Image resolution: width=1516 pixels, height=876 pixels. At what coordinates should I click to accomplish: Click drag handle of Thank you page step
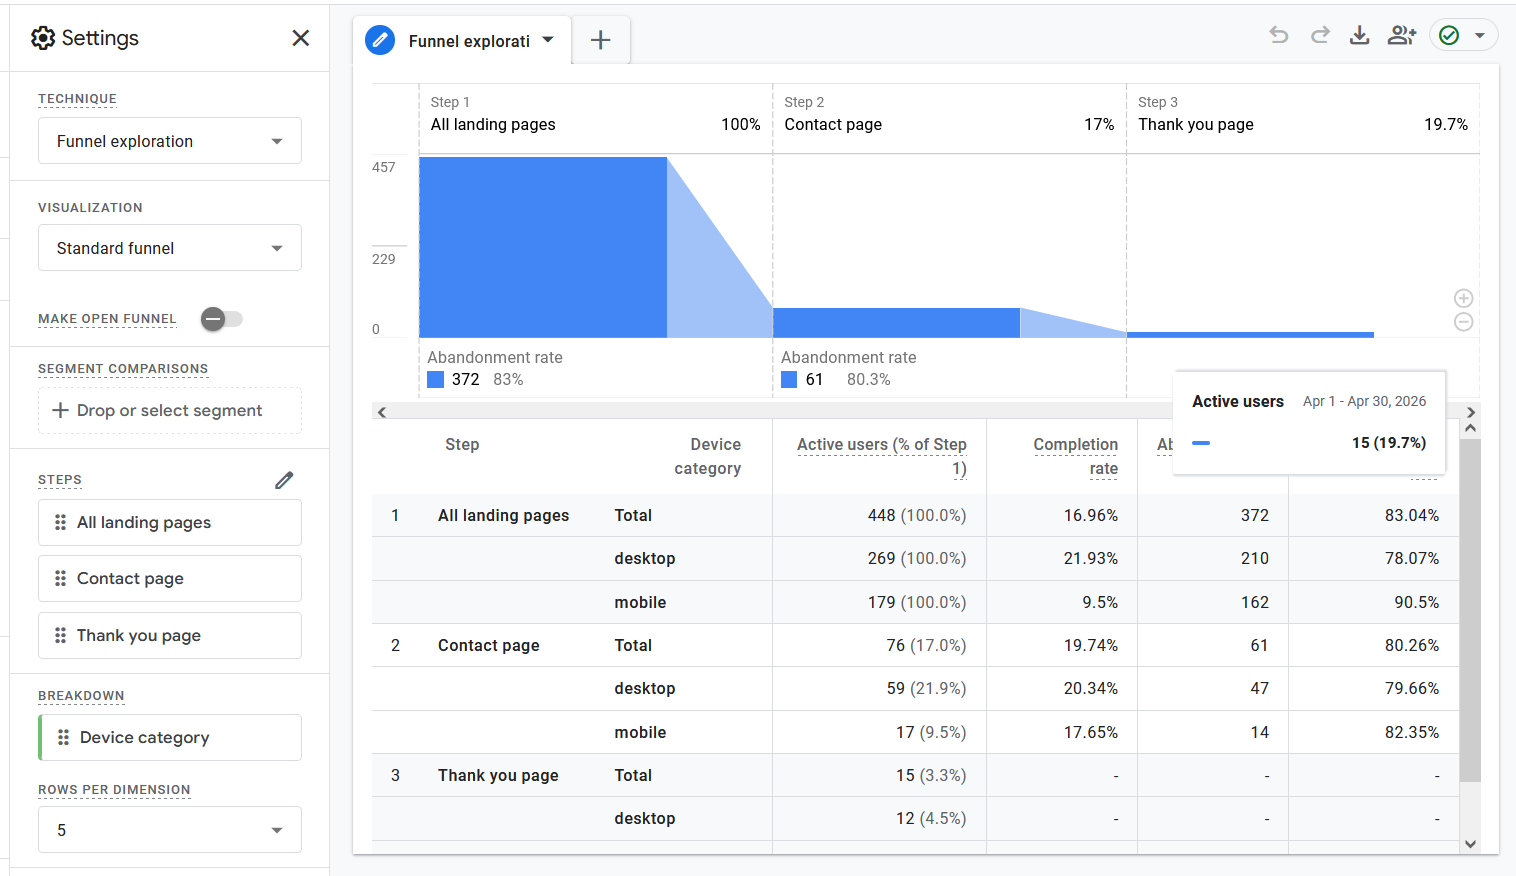[x=60, y=635]
